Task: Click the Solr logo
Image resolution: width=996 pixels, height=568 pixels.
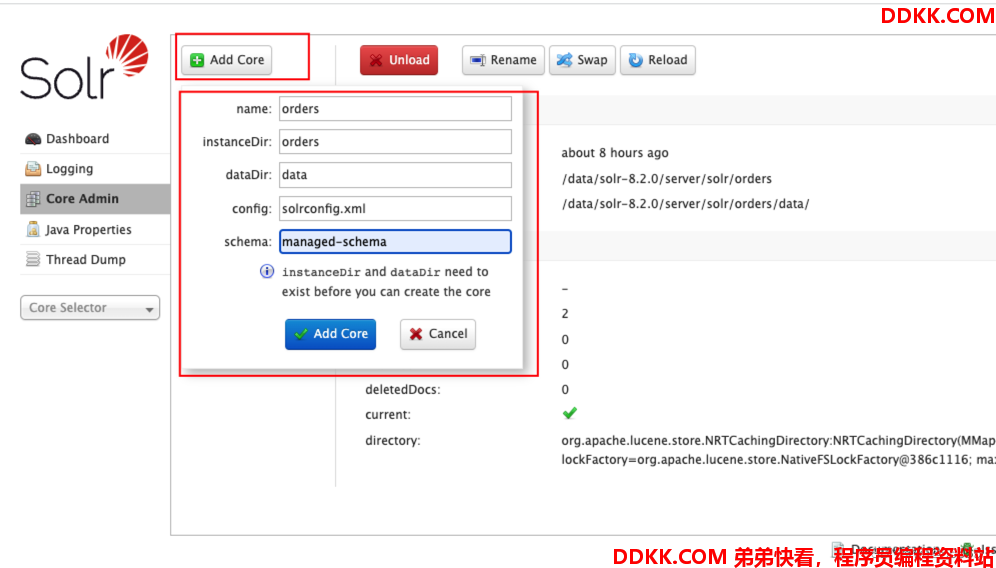Action: [x=84, y=67]
